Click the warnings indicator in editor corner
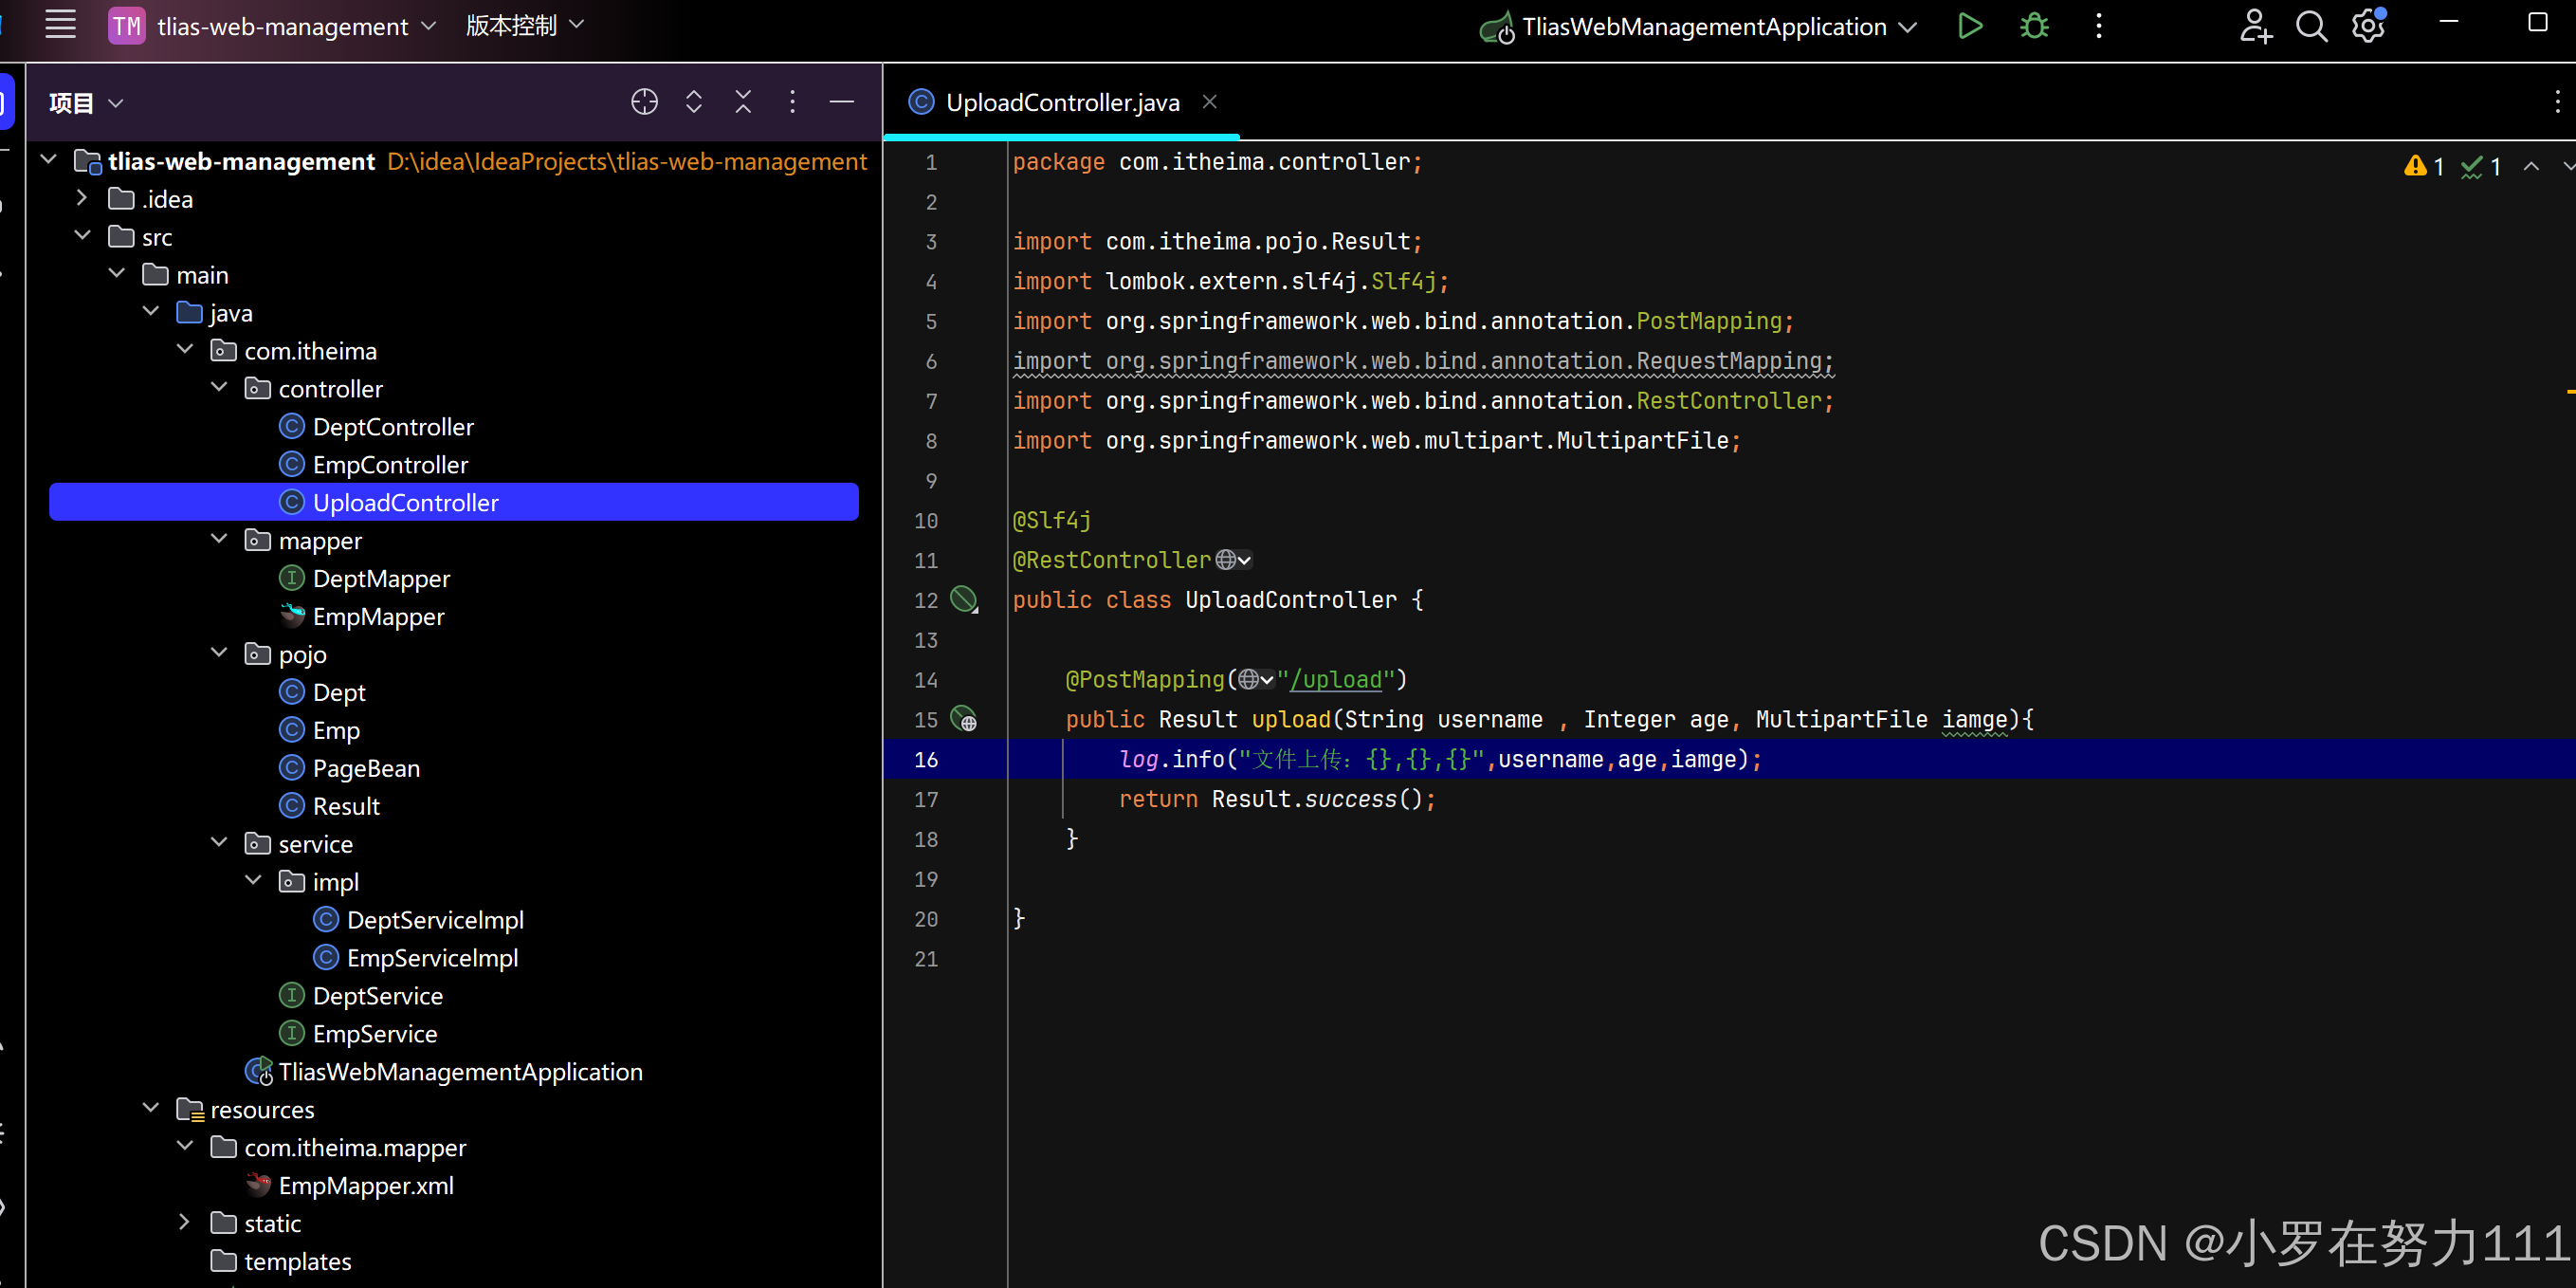2576x1288 pixels. [2423, 167]
